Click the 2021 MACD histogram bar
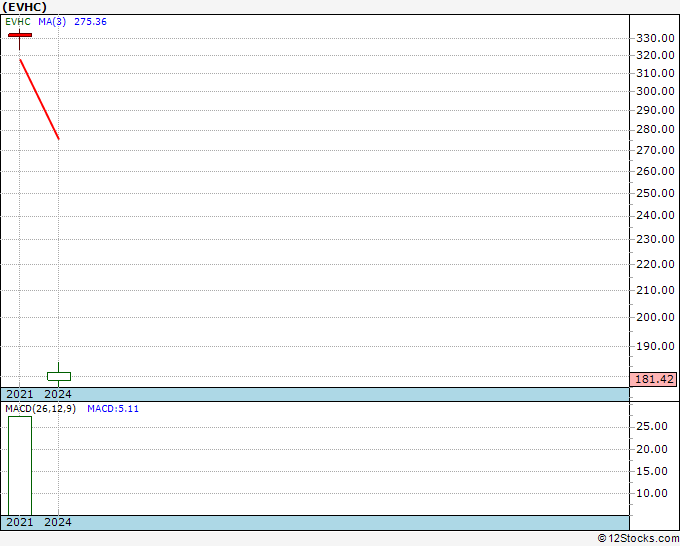The width and height of the screenshot is (680, 546). click(20, 466)
